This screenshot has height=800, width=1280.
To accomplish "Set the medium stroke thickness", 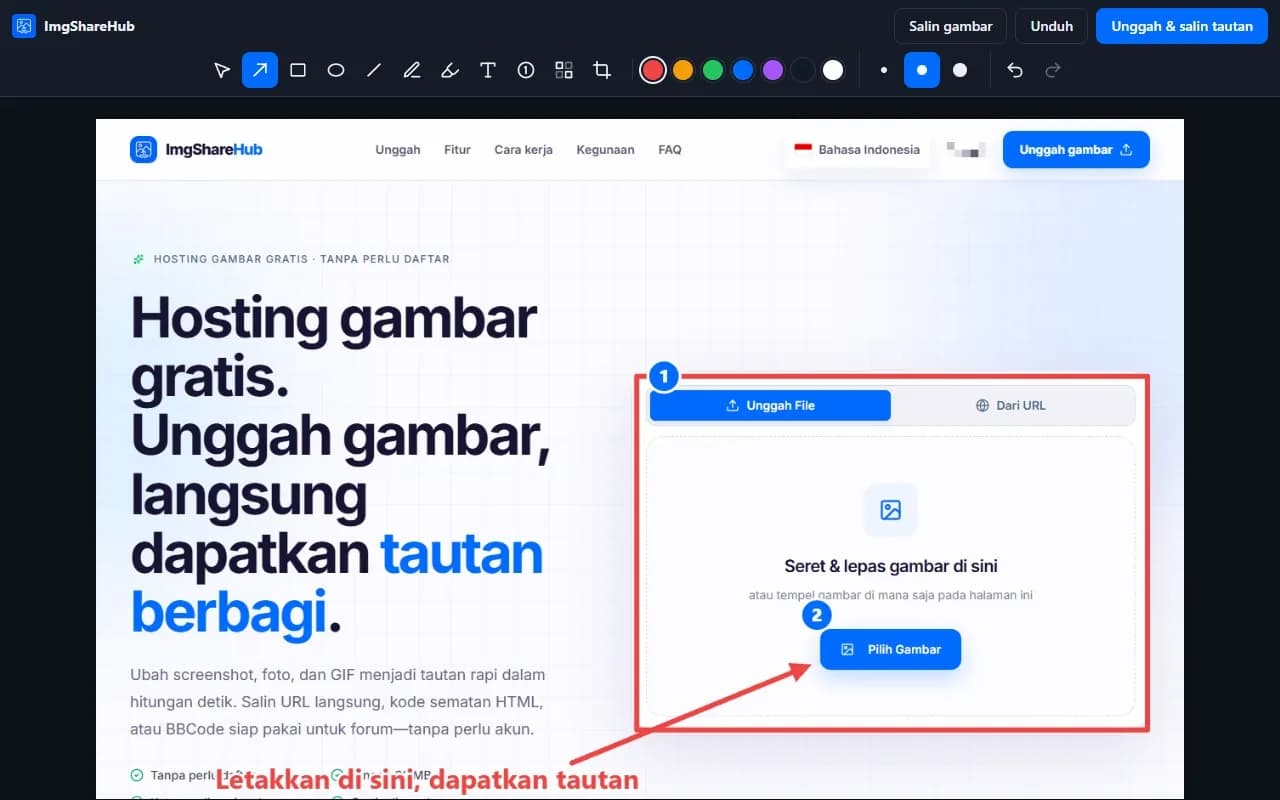I will pos(922,70).
